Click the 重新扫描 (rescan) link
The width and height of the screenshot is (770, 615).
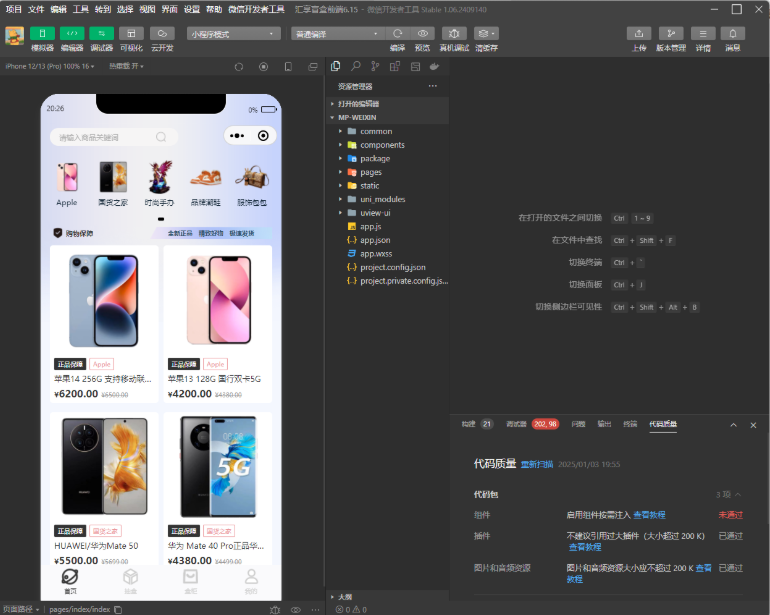pyautogui.click(x=536, y=464)
